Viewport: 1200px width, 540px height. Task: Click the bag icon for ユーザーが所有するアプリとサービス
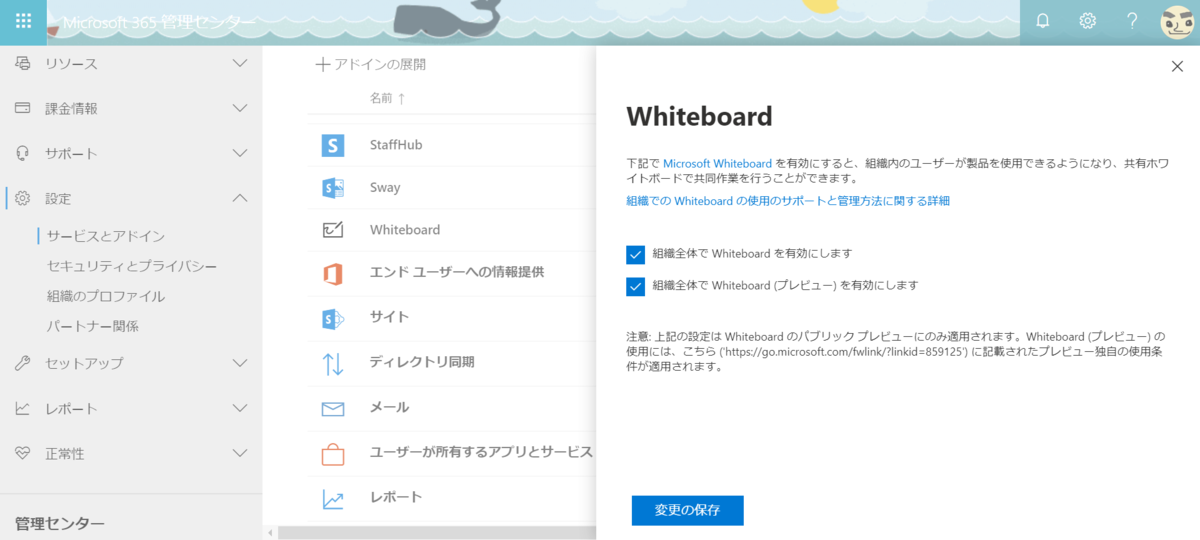pos(333,453)
